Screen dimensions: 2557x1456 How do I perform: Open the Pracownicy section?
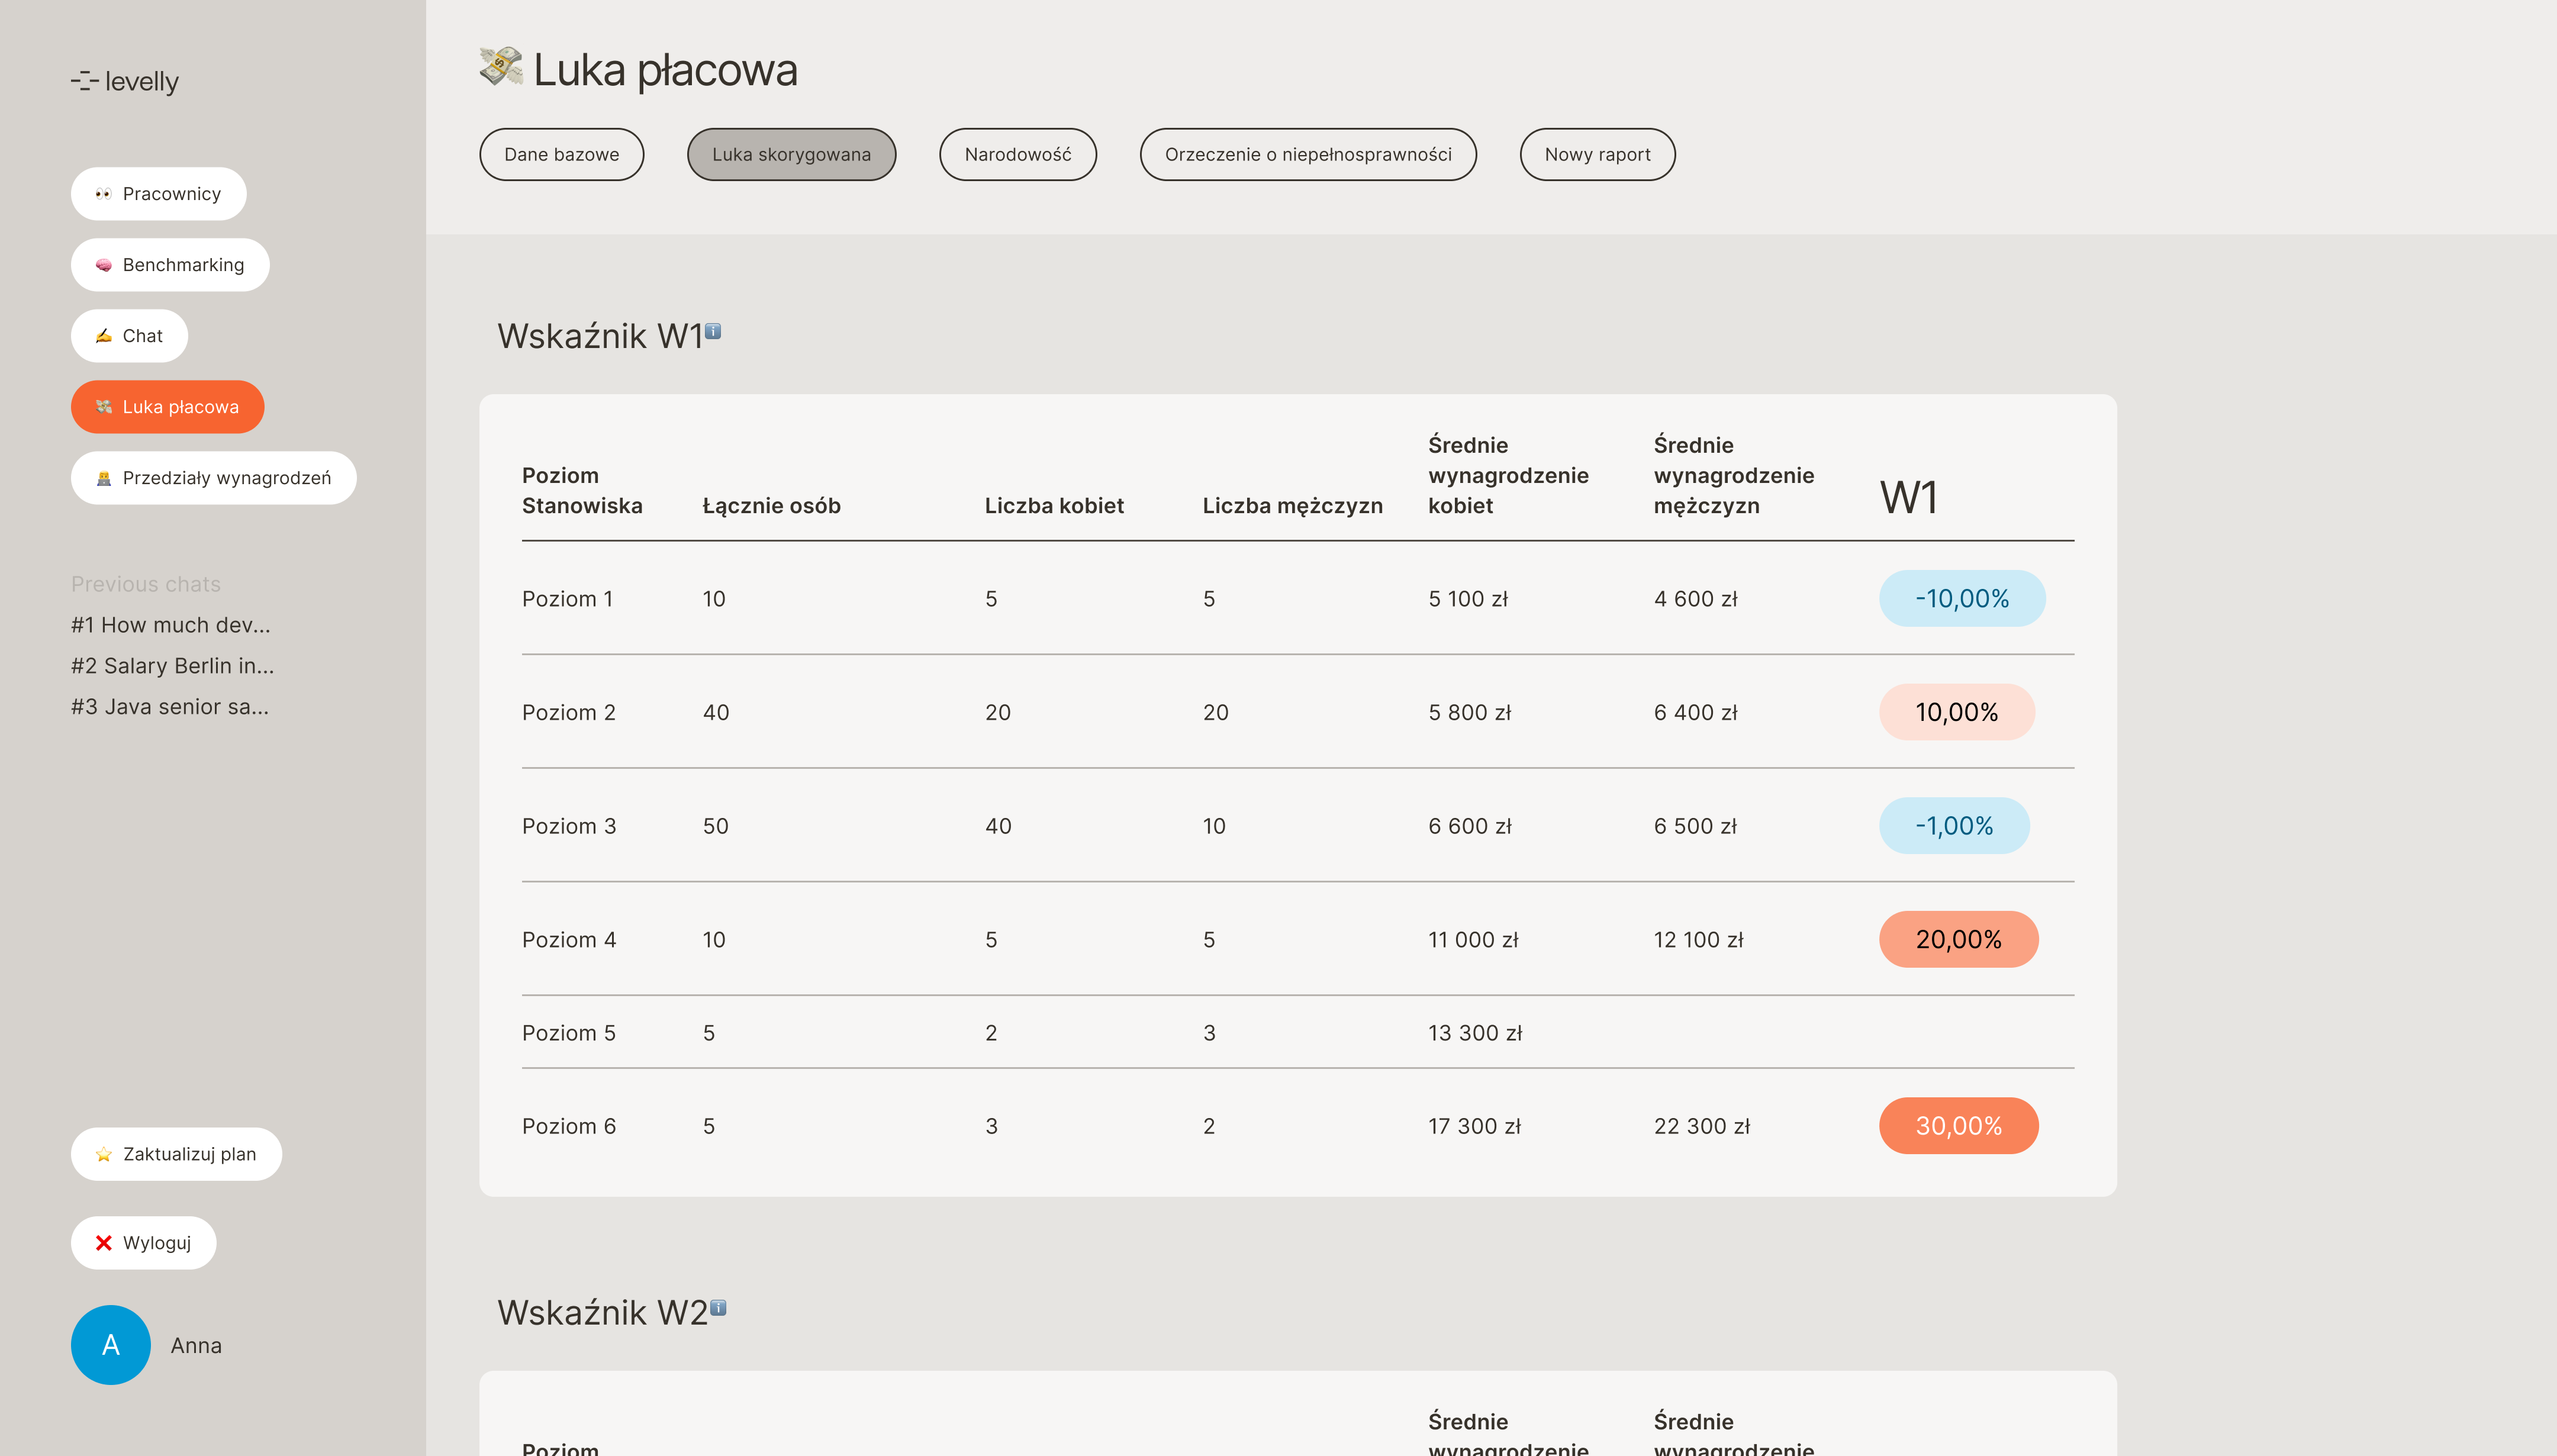pyautogui.click(x=158, y=194)
